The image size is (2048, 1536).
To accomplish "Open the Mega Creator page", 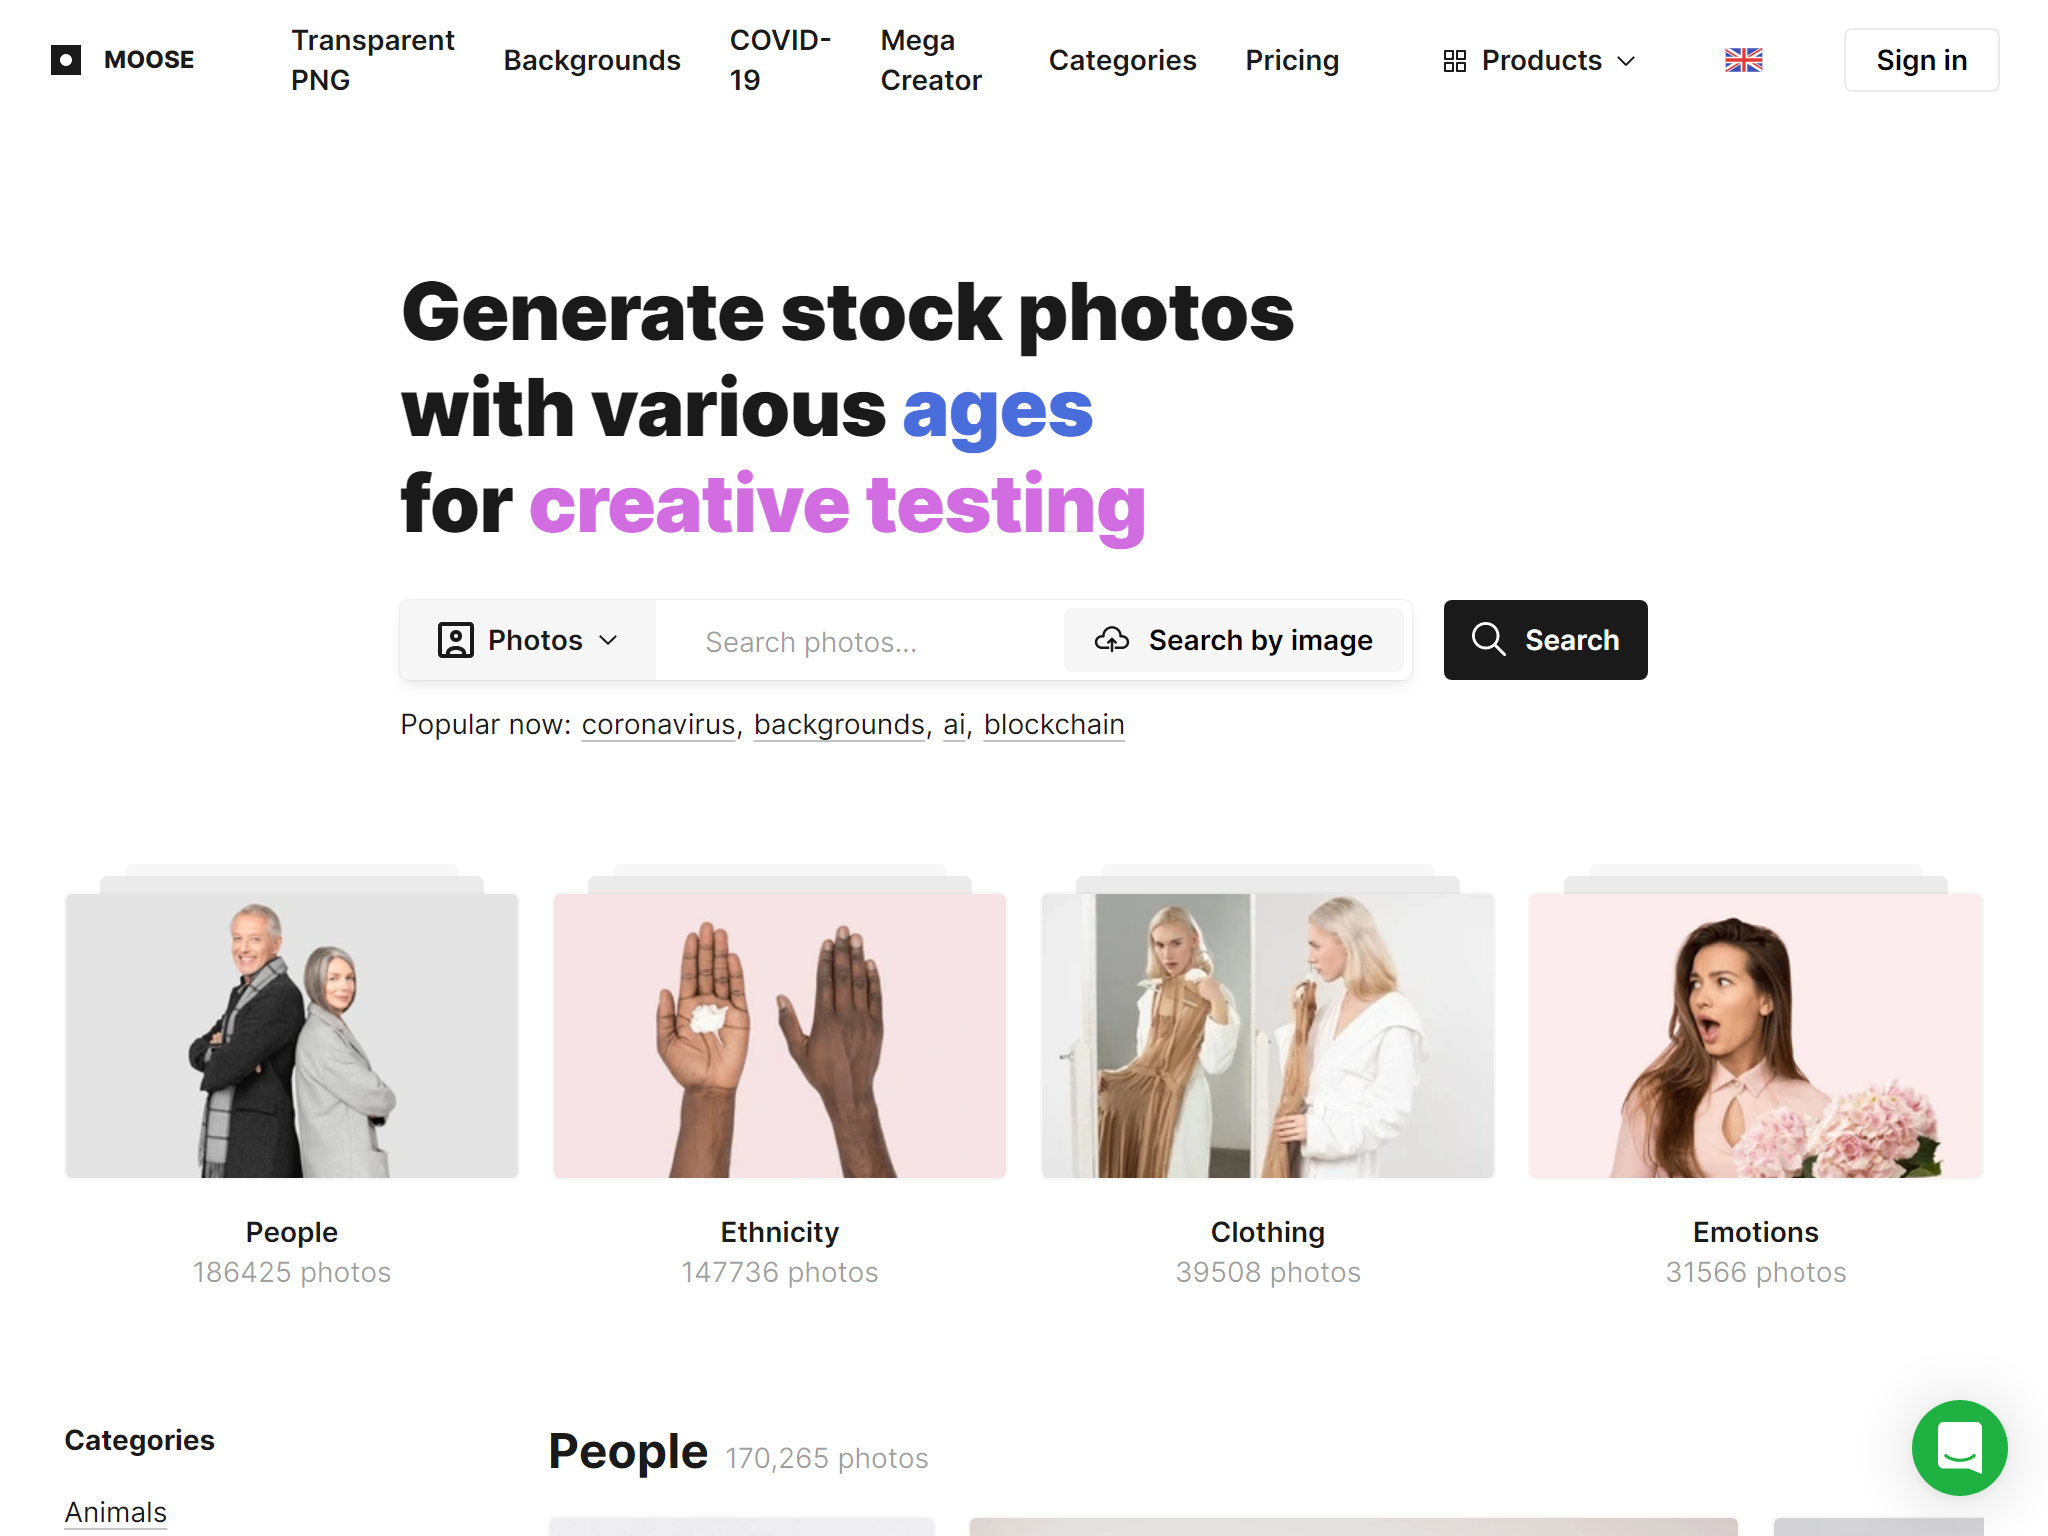I will coord(931,60).
